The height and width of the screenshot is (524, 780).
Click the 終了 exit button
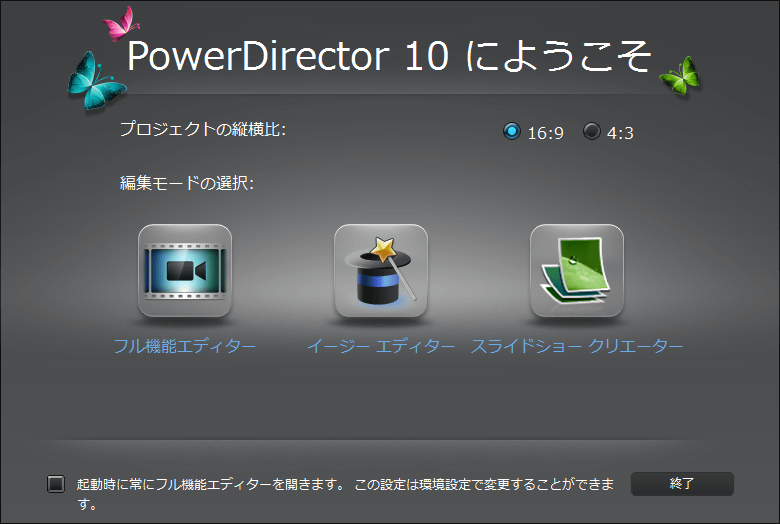[682, 484]
